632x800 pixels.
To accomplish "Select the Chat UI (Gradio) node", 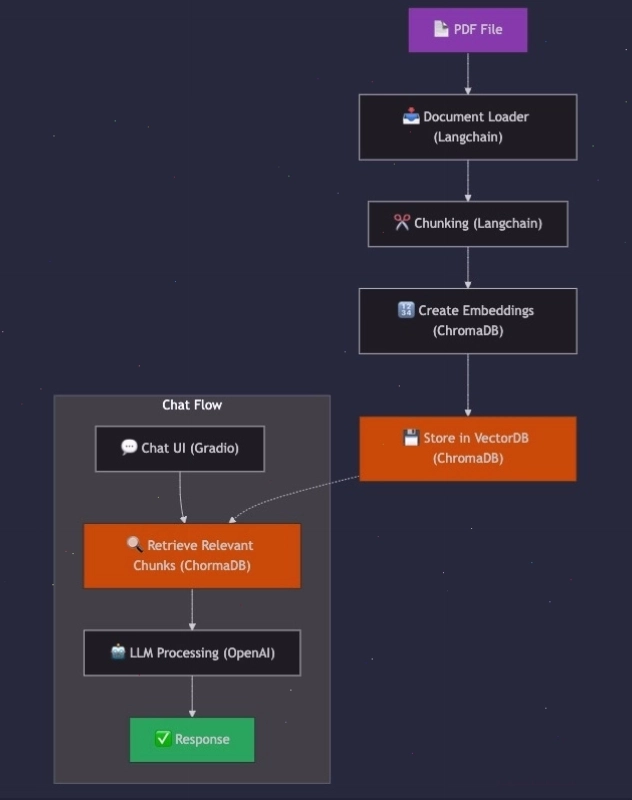I will [180, 448].
